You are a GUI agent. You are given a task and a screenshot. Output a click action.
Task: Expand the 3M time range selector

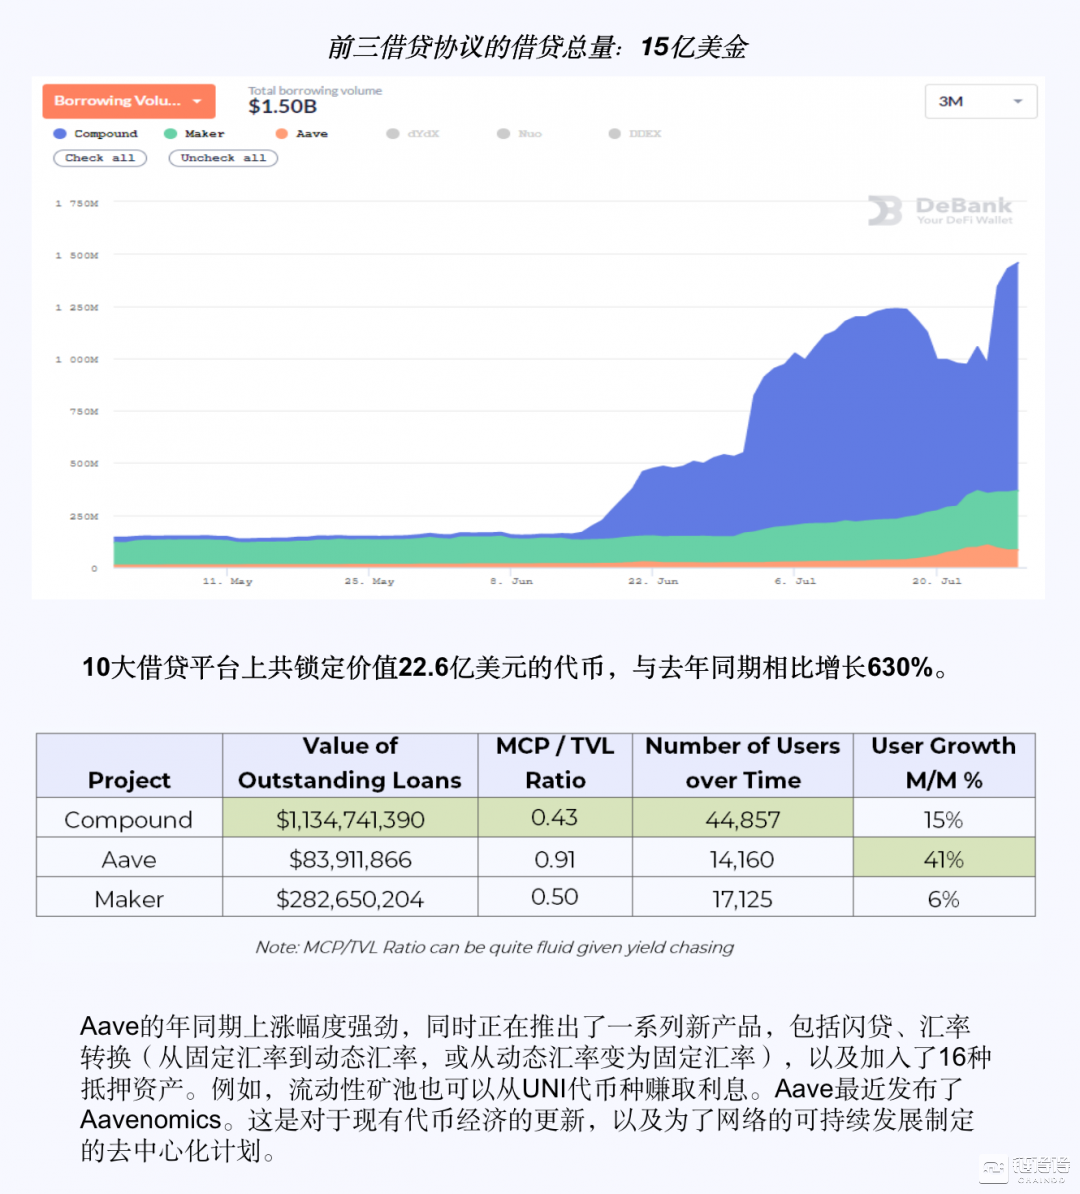(x=980, y=101)
